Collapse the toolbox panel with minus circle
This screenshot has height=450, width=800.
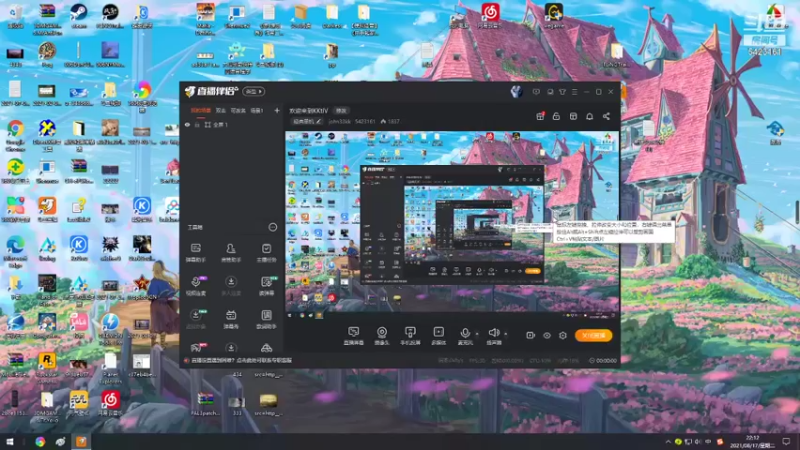(x=272, y=227)
